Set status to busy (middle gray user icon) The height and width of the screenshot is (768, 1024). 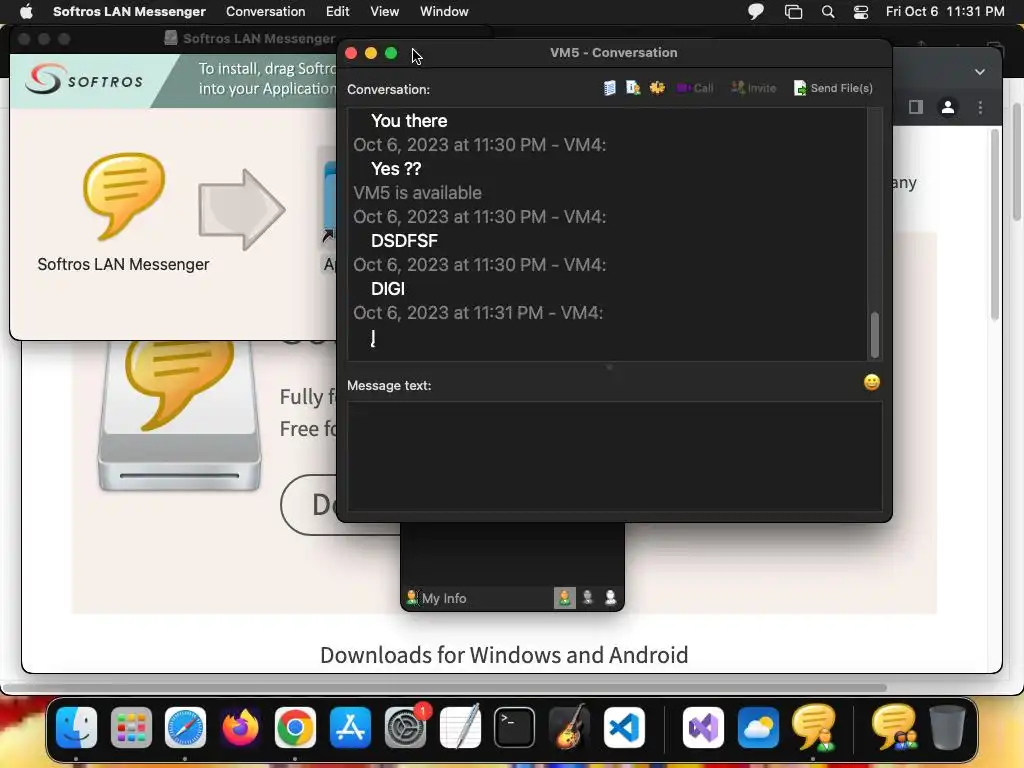click(x=588, y=598)
